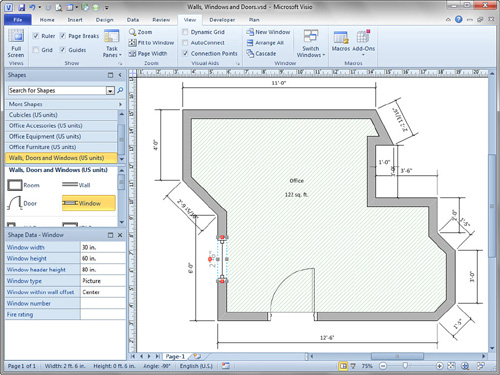Select the Room shape in stencil
Image resolution: width=500 pixels, height=375 pixels.
click(x=23, y=185)
